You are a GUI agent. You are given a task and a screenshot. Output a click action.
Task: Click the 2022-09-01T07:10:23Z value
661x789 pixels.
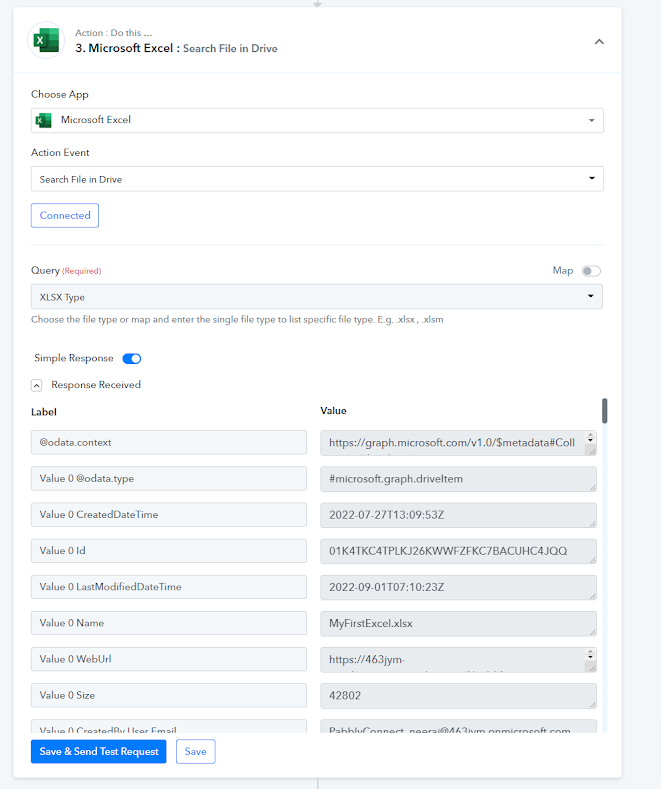(x=458, y=588)
